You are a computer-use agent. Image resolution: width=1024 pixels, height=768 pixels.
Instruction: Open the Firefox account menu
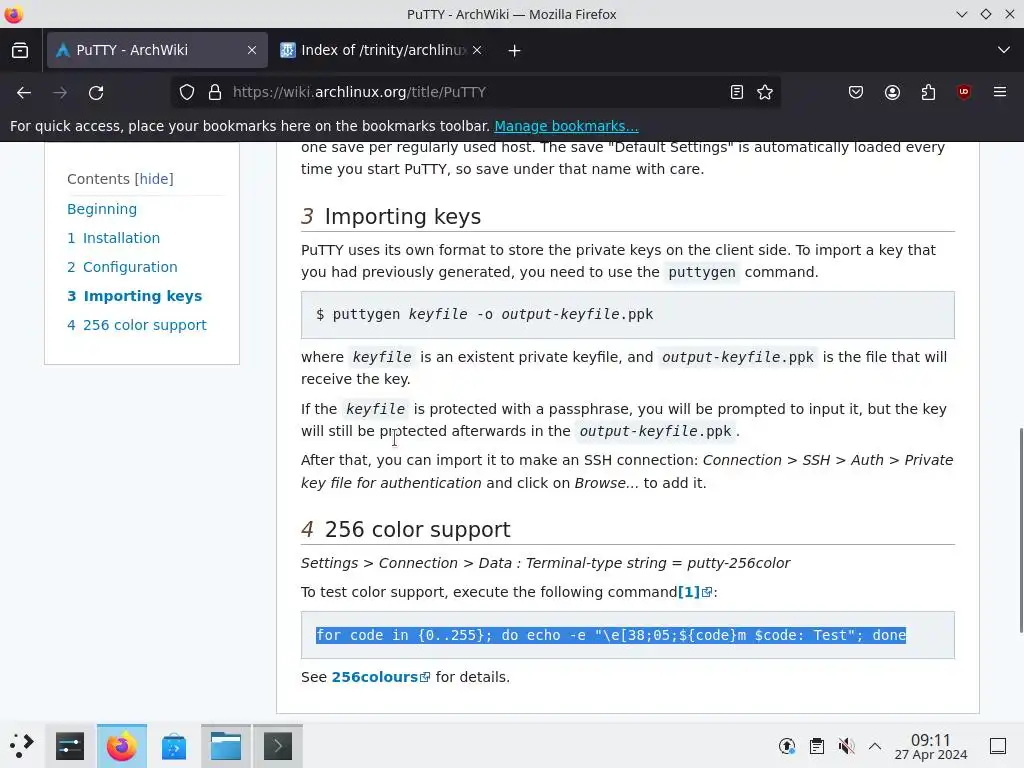(892, 93)
